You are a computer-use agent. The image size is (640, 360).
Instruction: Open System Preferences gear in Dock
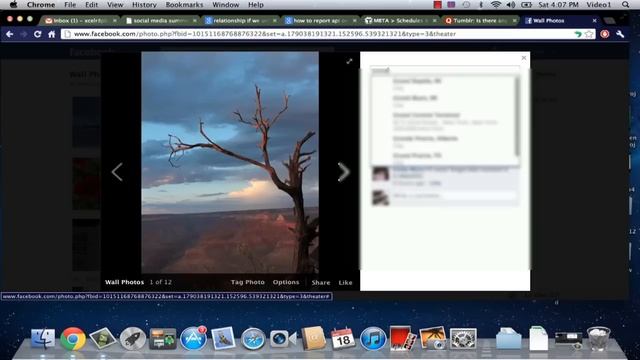pos(463,339)
